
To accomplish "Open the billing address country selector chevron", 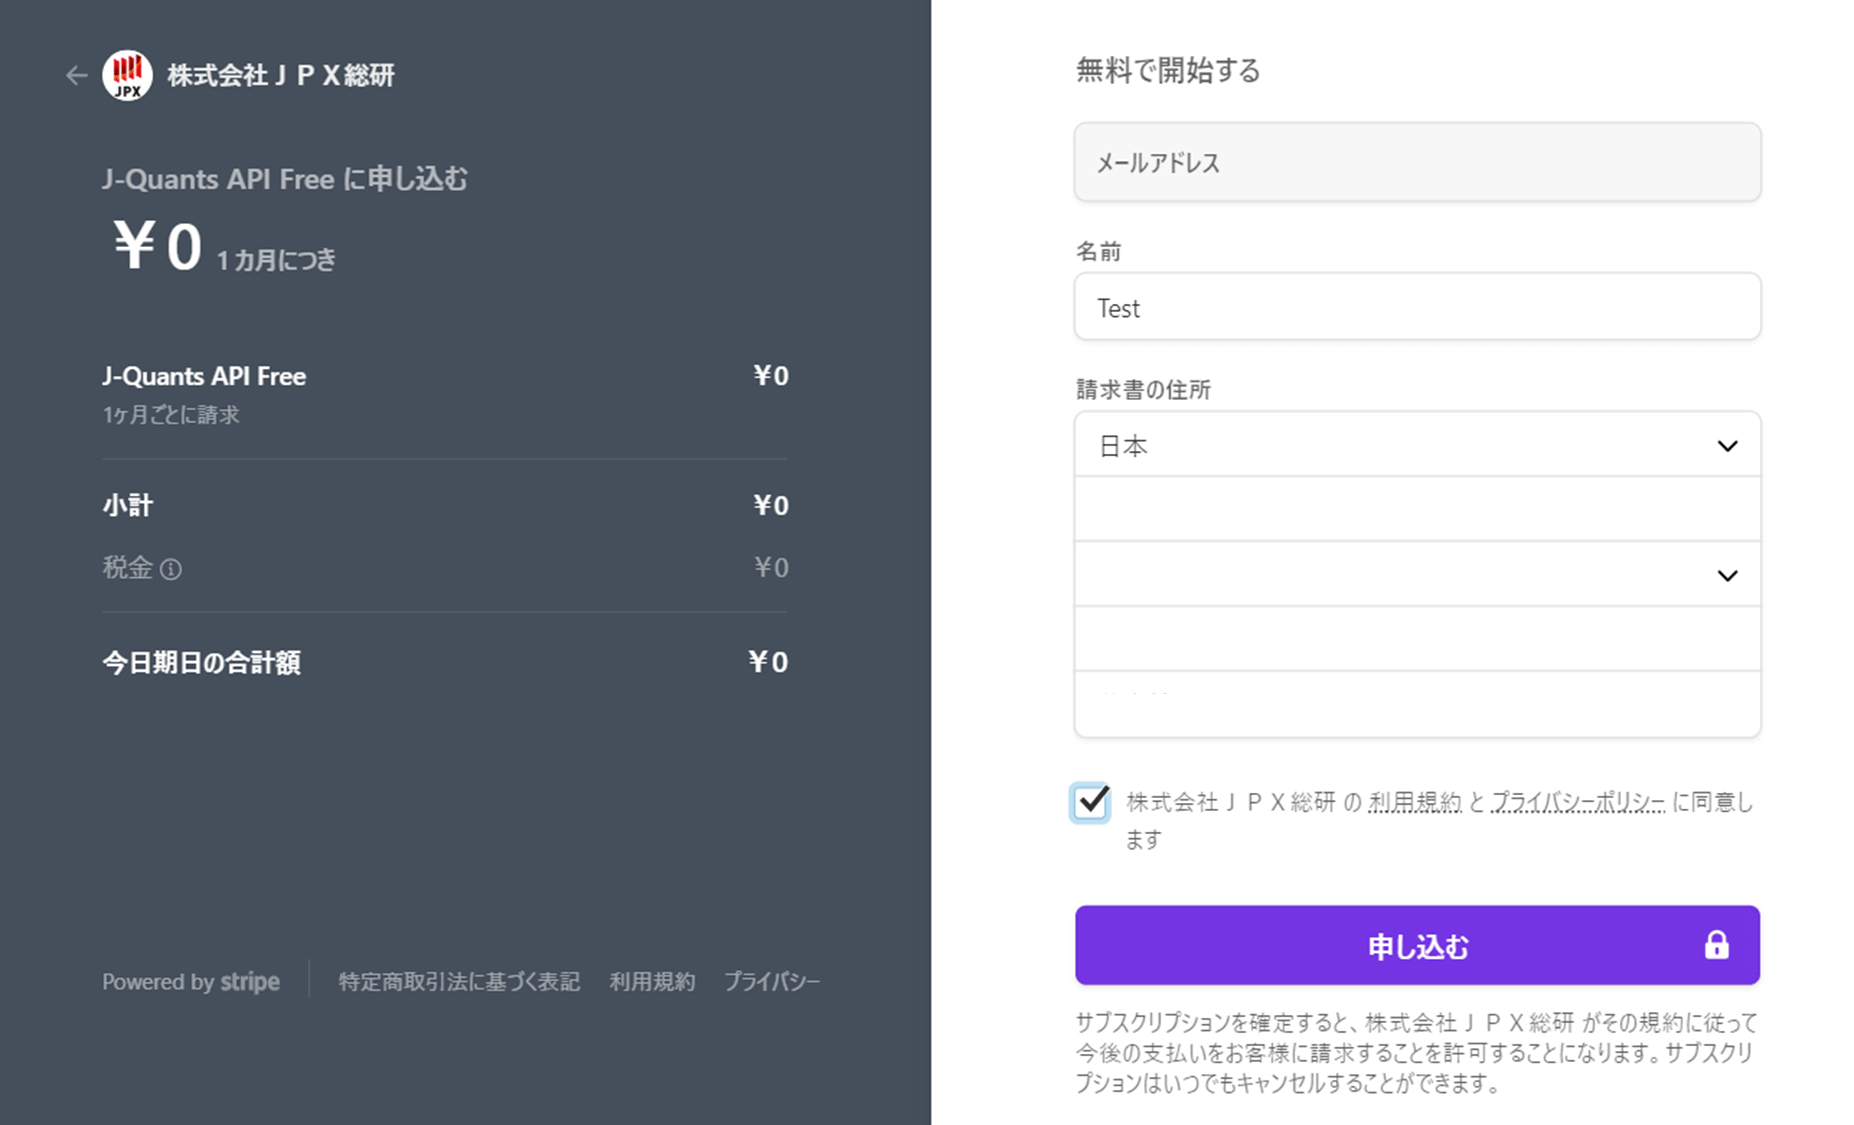I will click(x=1727, y=445).
